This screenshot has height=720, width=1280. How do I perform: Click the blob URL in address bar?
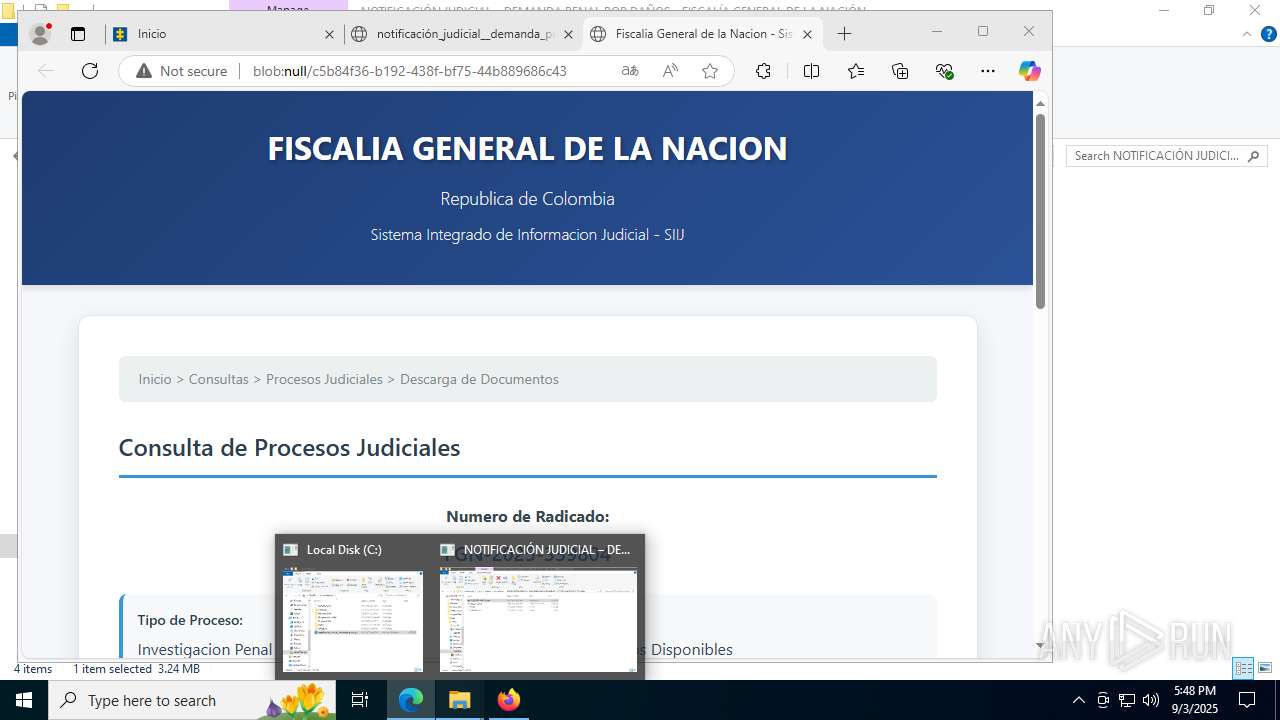[x=410, y=71]
